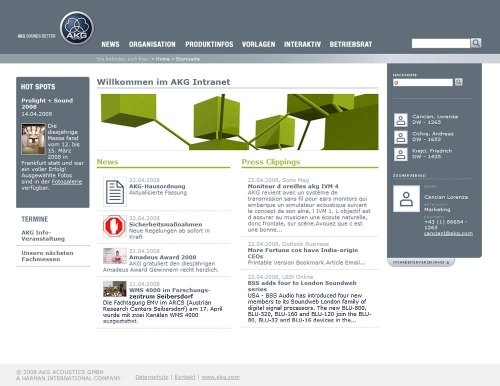The image size is (500, 386).
Task: Click the HOT SPOTS heading
Action: point(38,87)
